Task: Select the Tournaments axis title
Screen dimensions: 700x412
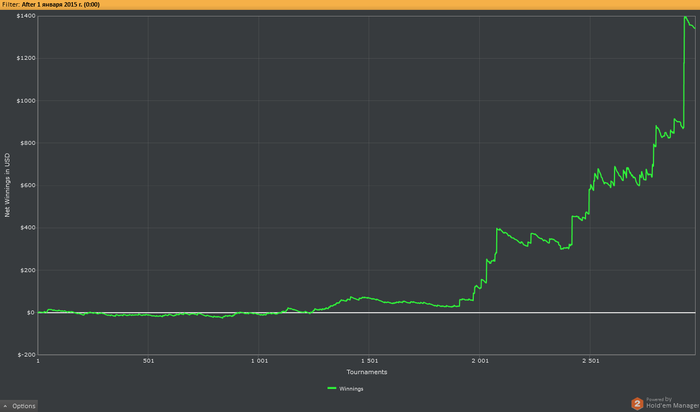Action: pyautogui.click(x=367, y=372)
